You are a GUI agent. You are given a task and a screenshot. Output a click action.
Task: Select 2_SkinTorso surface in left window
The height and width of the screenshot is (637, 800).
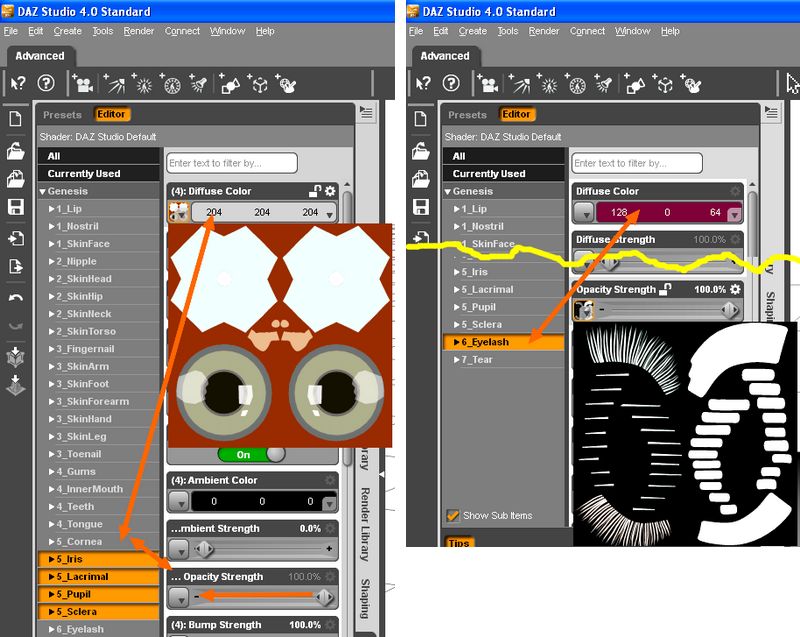pyautogui.click(x=99, y=332)
